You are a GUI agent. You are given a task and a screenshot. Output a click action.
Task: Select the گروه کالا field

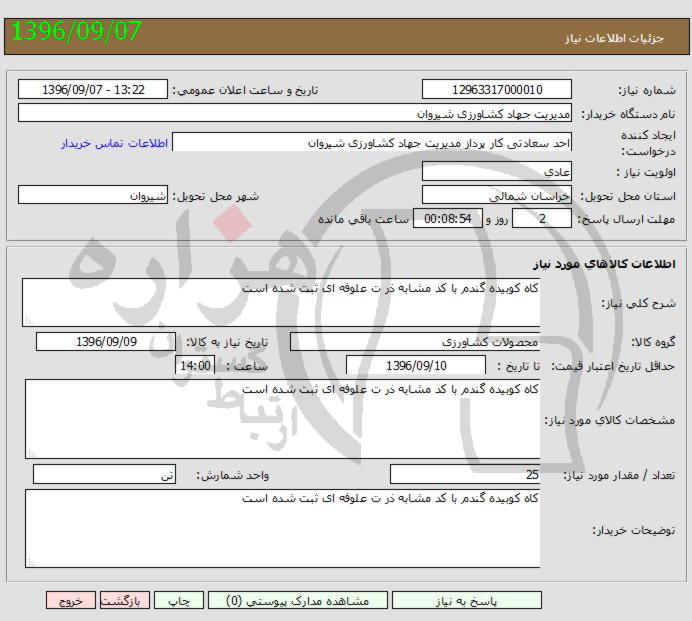(x=415, y=342)
